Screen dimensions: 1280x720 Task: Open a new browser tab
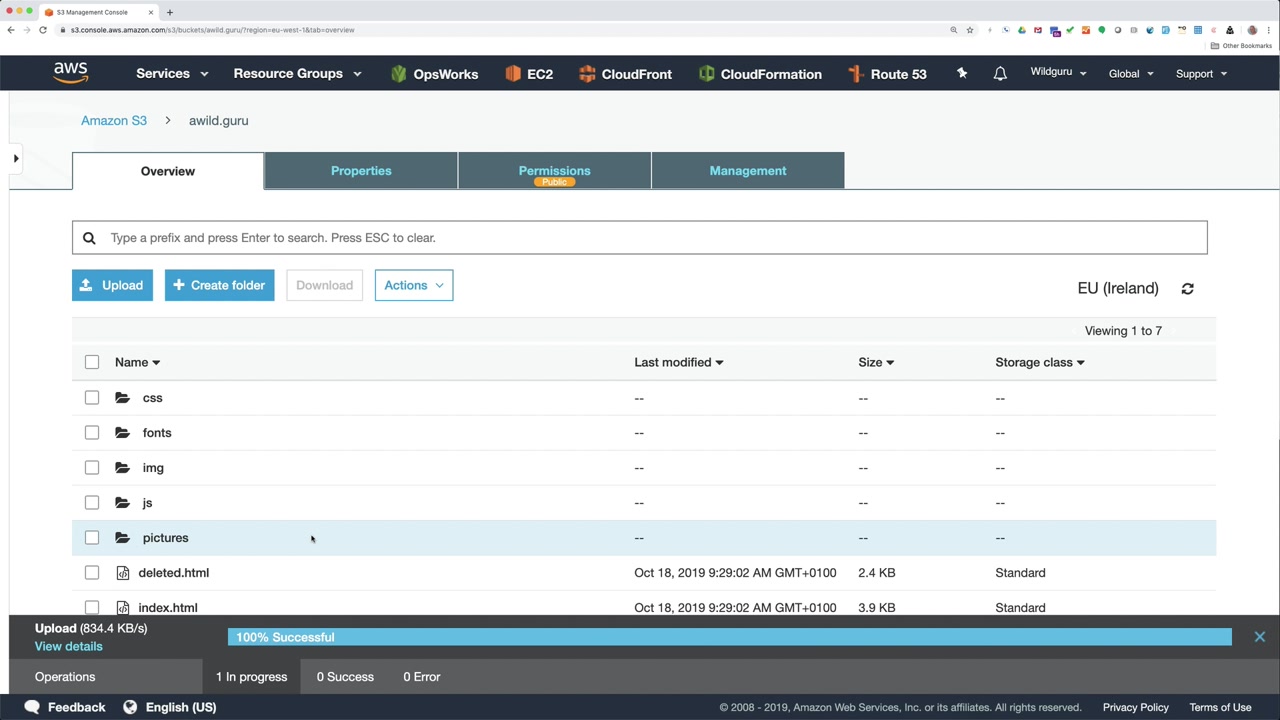pyautogui.click(x=170, y=12)
